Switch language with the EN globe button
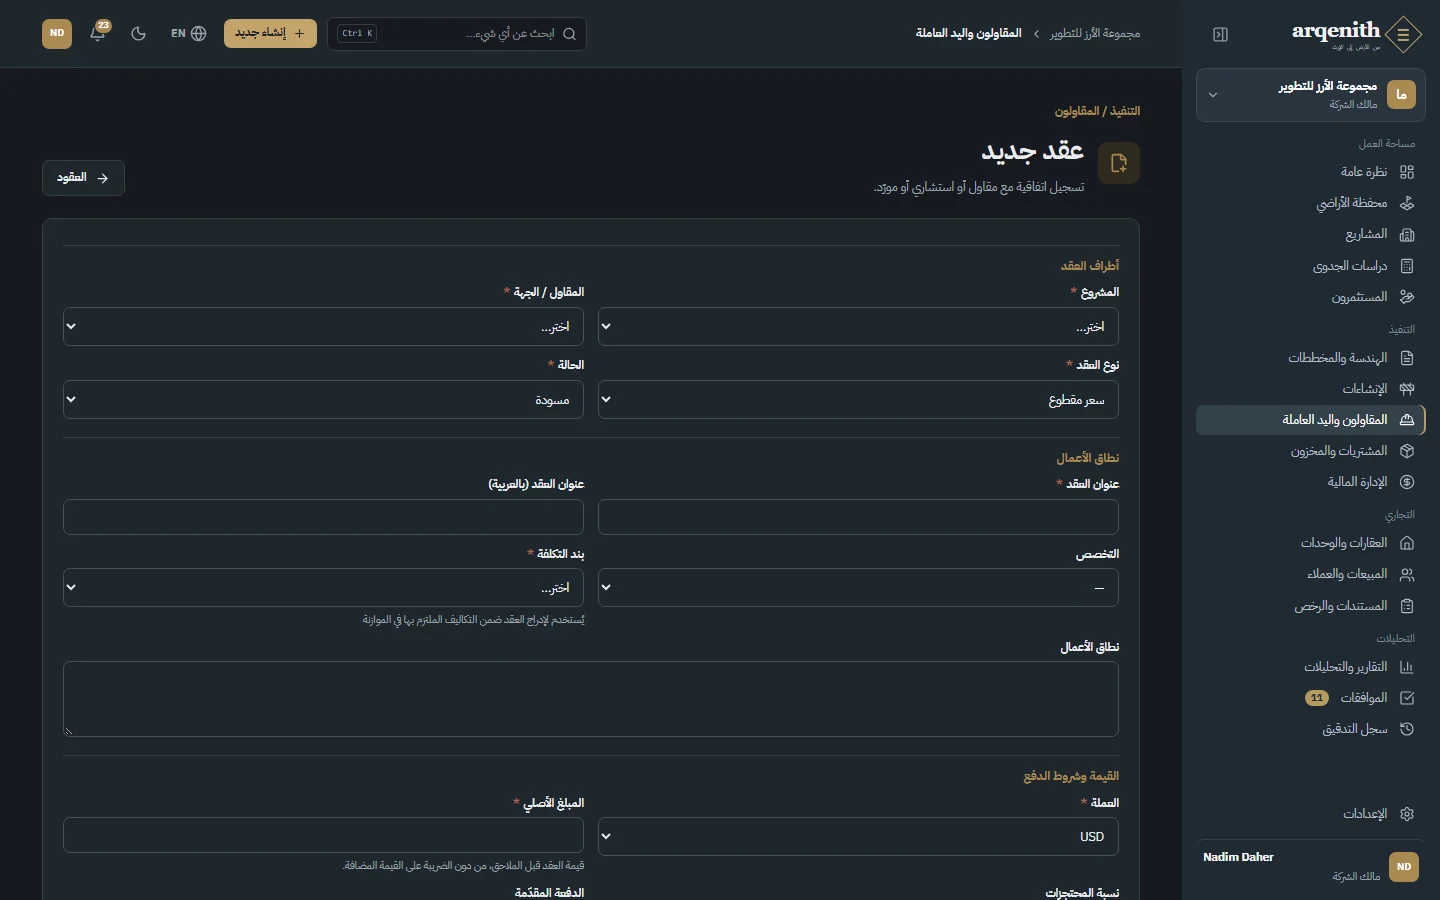The image size is (1440, 900). click(x=188, y=33)
